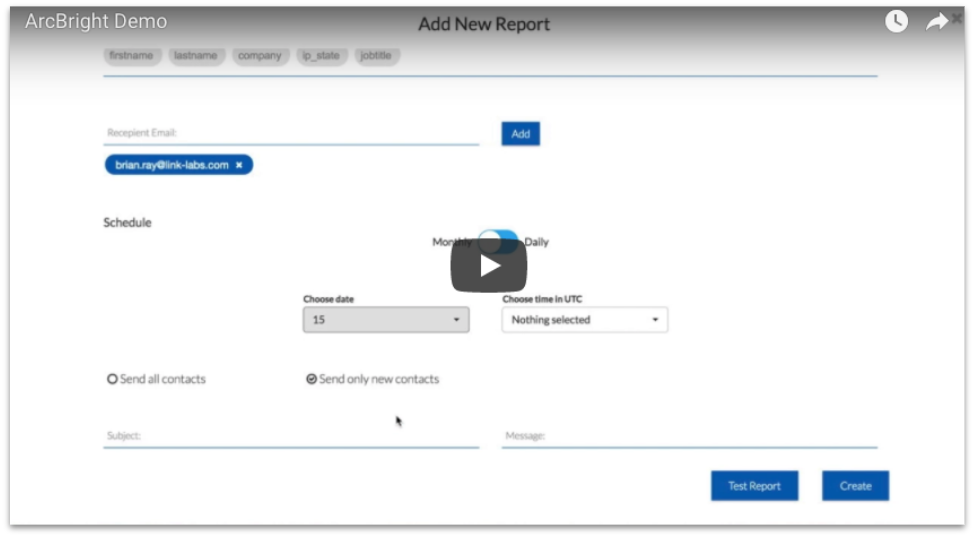Select the jobtitle field tag
This screenshot has width=977, height=537.
click(x=376, y=56)
